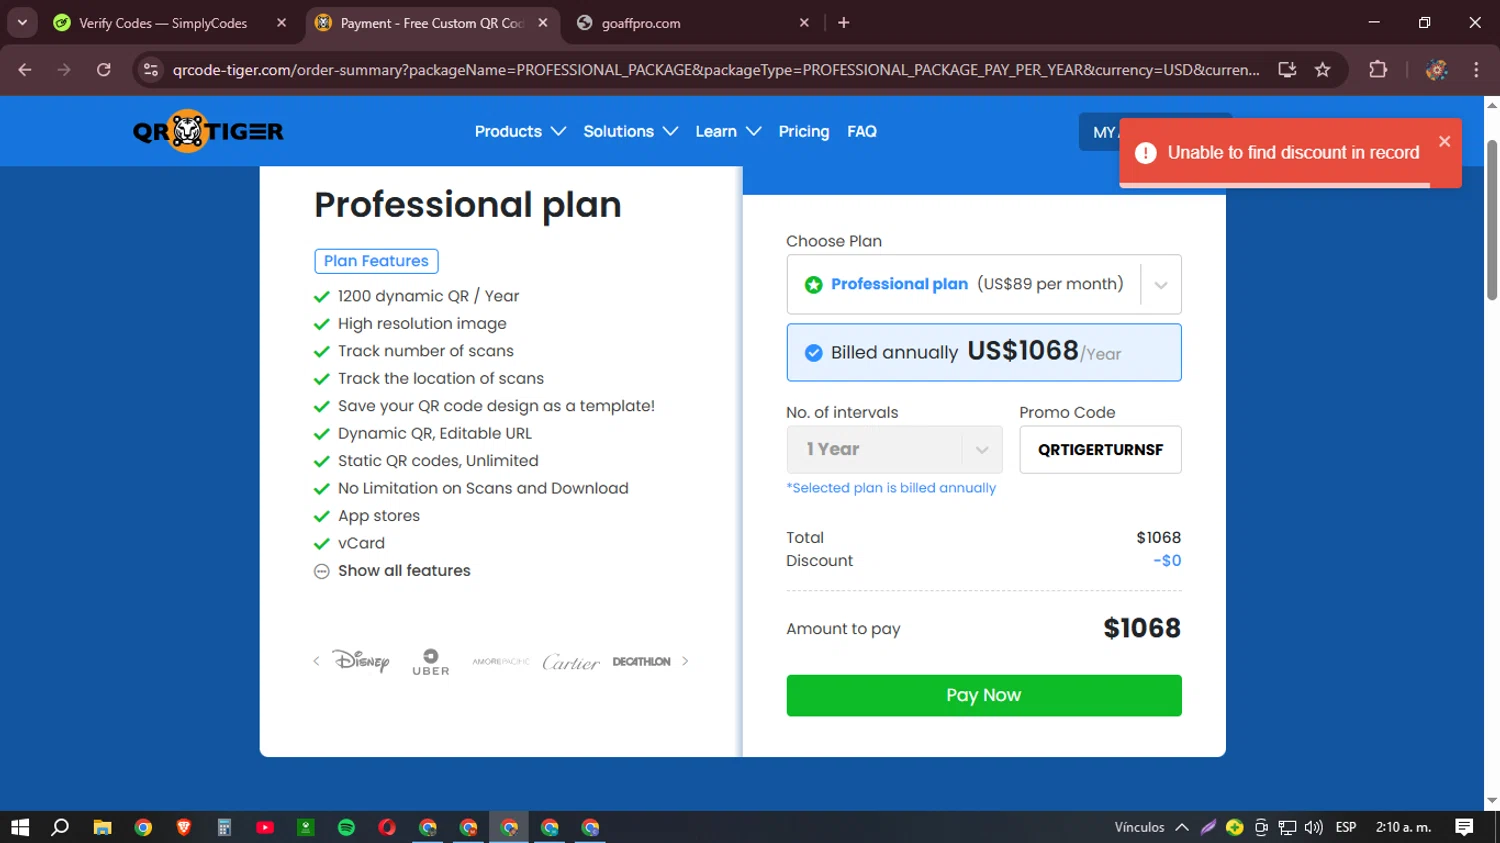This screenshot has height=843, width=1500.
Task: Close the 'Unable to find discount' alert
Action: click(x=1444, y=141)
